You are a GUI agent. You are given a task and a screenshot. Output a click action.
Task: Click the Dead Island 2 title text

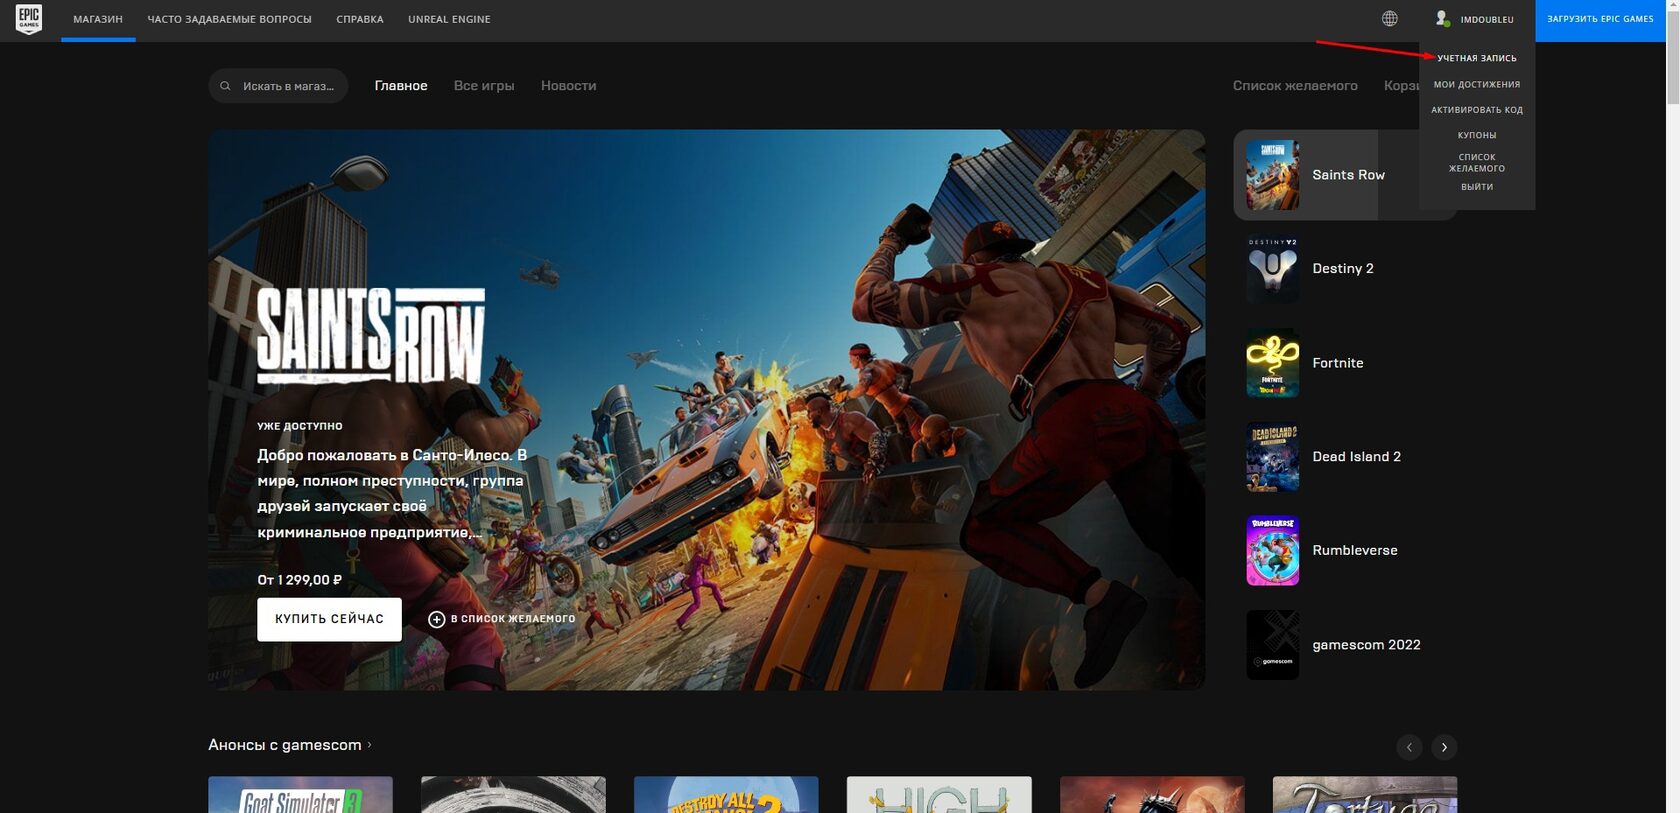point(1356,457)
